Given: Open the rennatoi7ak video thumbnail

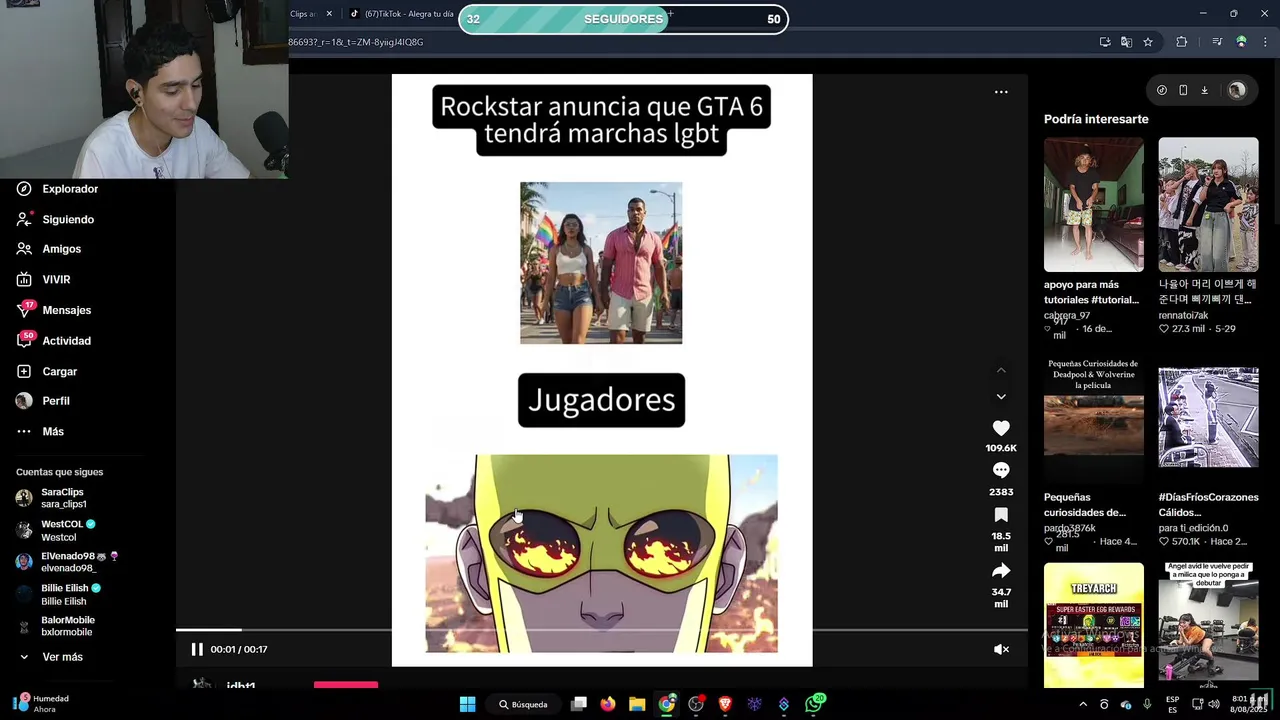Looking at the screenshot, I should pos(1208,205).
